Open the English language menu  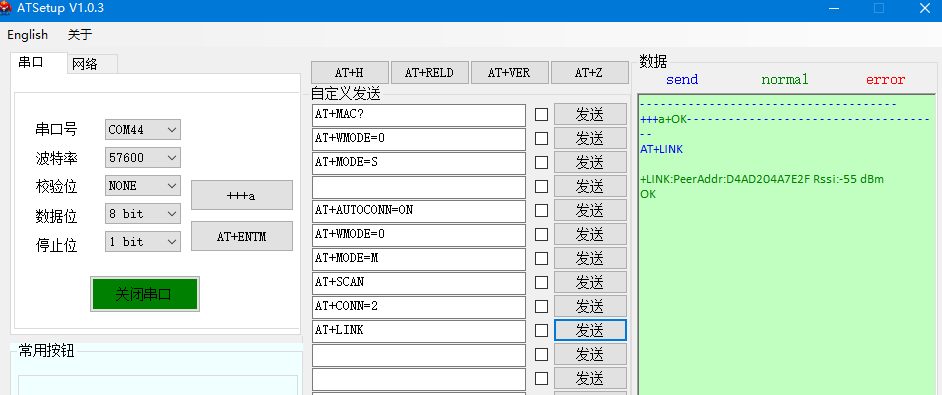click(28, 35)
